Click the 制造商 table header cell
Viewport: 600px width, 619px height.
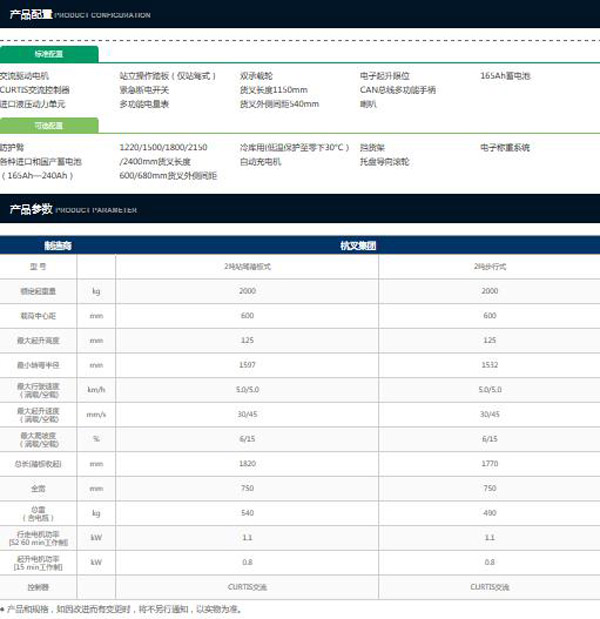[x=57, y=245]
